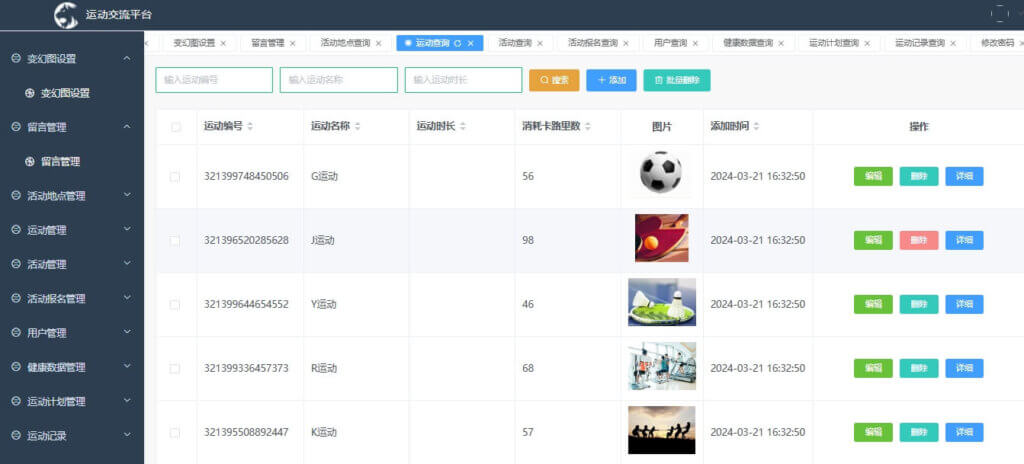The image size is (1024, 464).
Task: Click the blue 添加 add button
Action: tap(611, 80)
